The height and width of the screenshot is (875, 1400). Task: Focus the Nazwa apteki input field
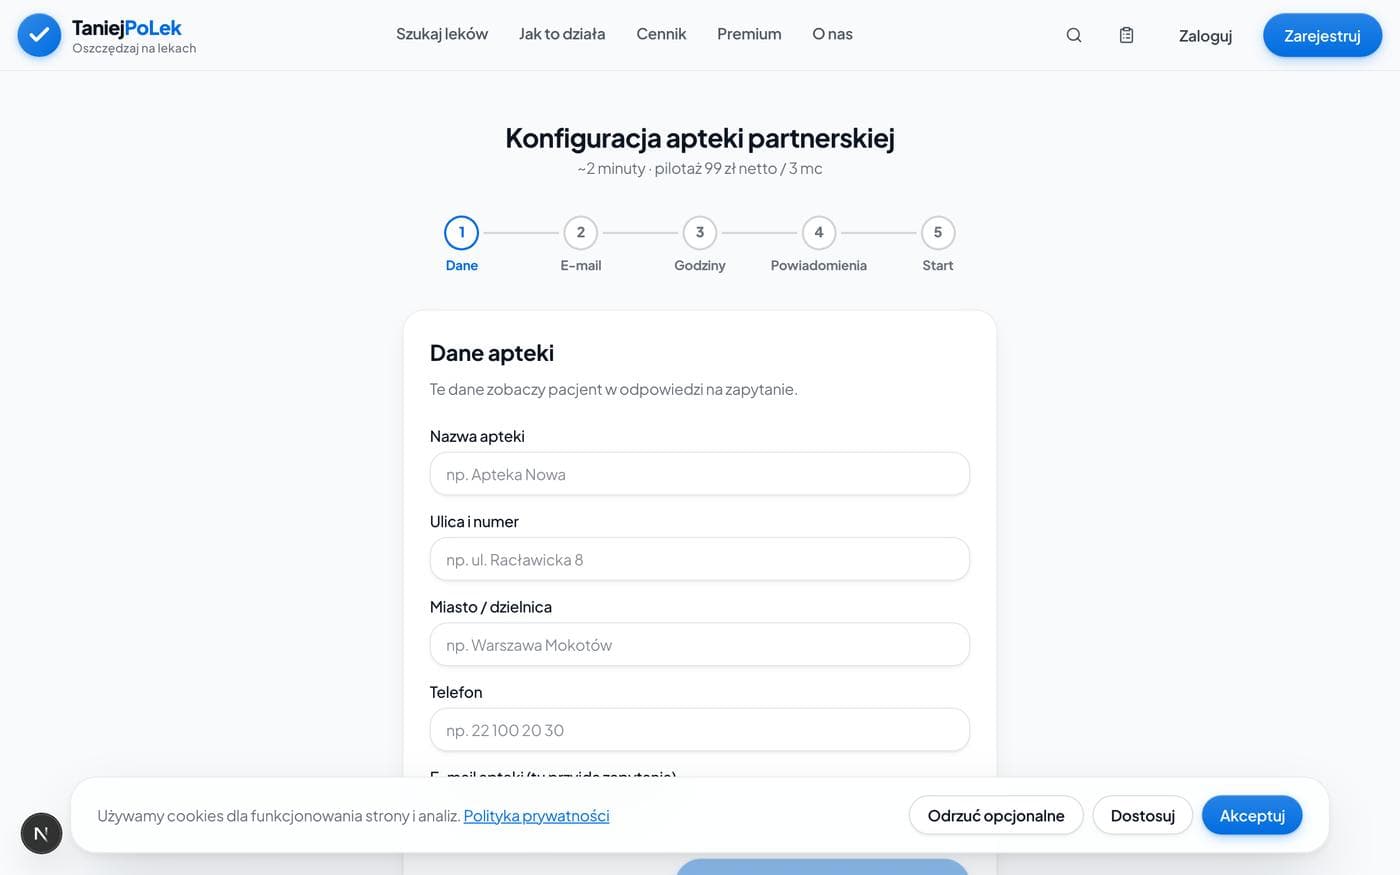click(x=700, y=474)
